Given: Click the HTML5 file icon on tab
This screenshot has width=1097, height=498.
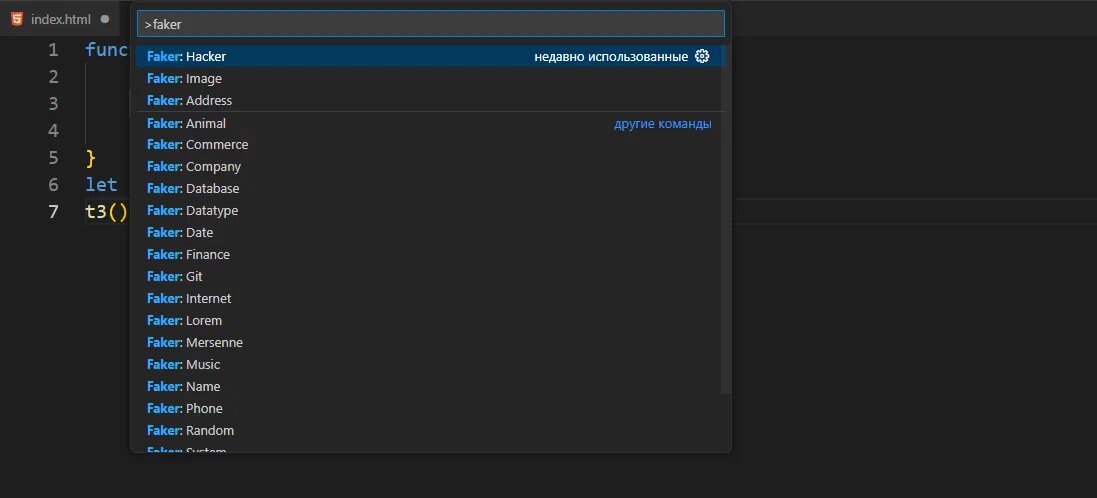Looking at the screenshot, I should [17, 19].
